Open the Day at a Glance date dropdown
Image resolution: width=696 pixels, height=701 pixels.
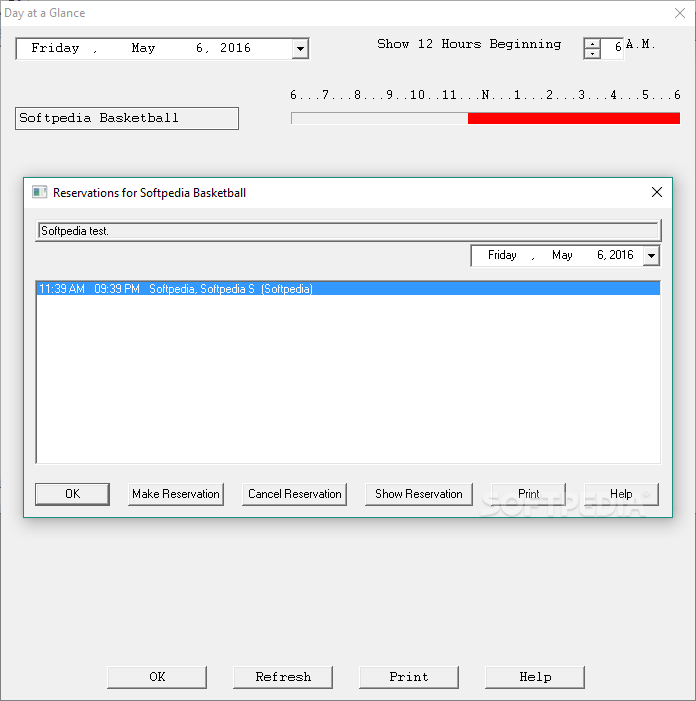click(x=300, y=49)
